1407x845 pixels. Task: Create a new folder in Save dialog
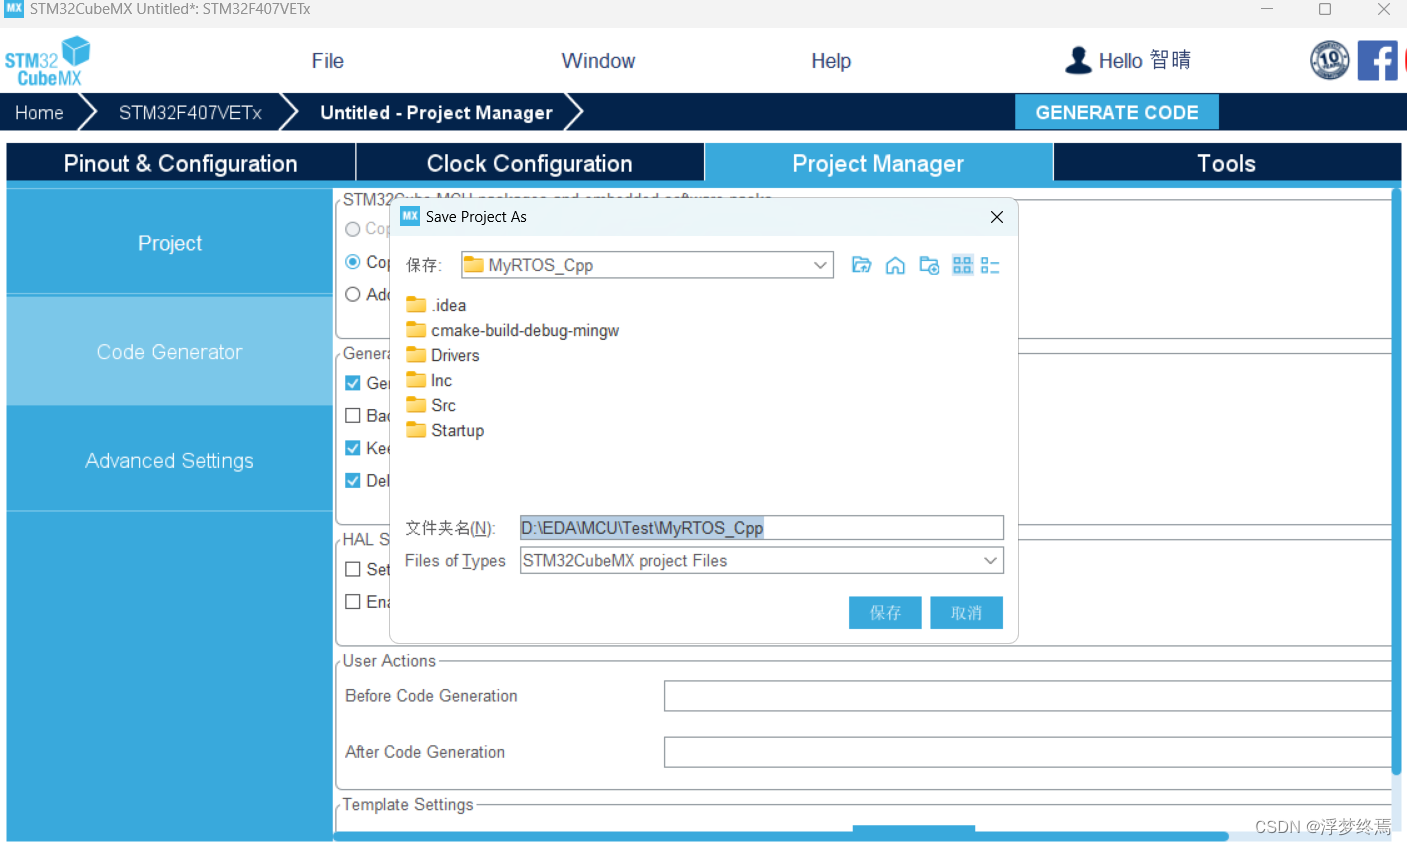[929, 265]
